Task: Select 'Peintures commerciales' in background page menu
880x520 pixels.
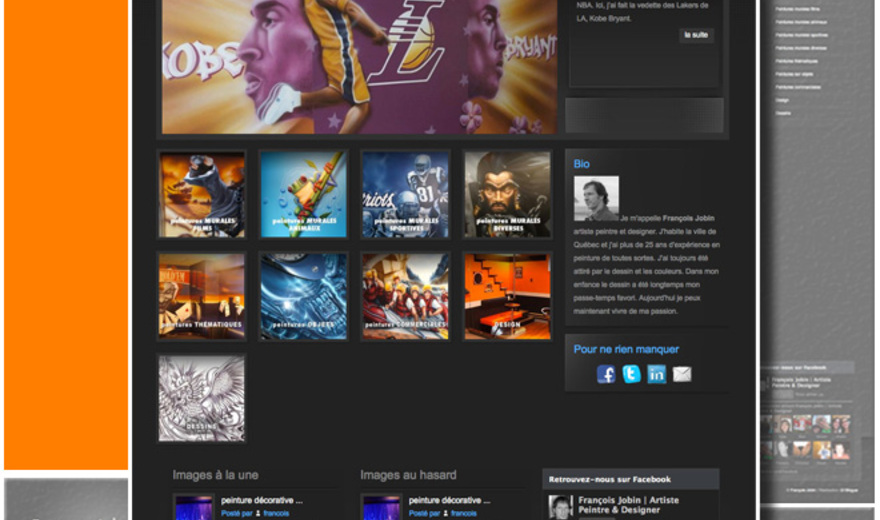Action: tap(799, 87)
